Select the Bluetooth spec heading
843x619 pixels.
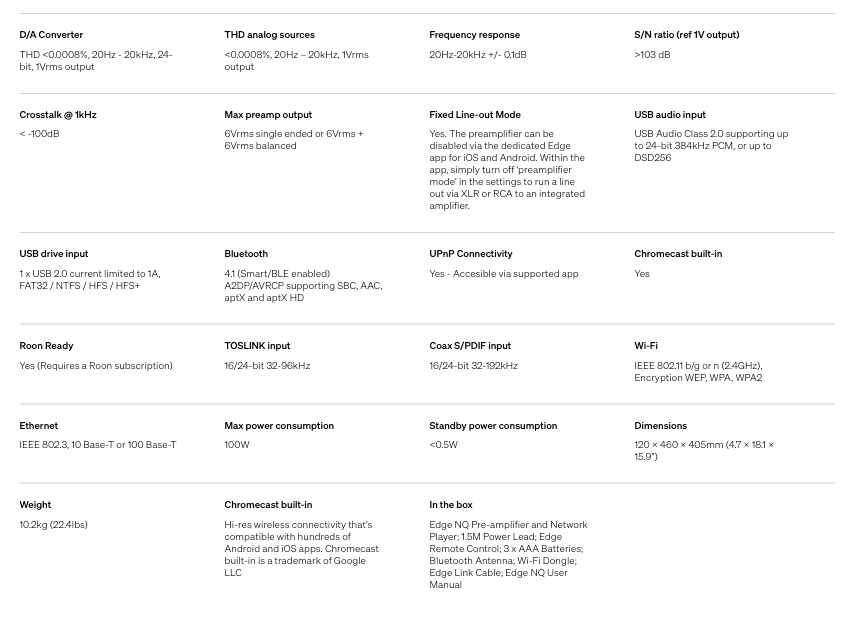[246, 254]
